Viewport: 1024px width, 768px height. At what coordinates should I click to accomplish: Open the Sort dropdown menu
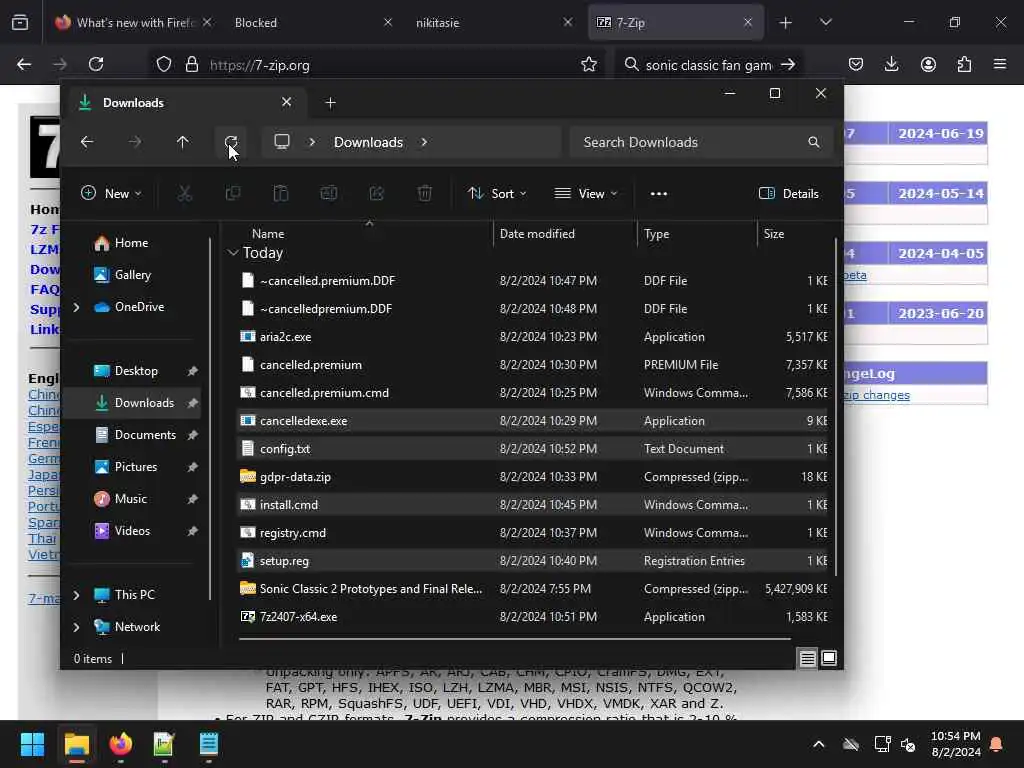tap(497, 193)
